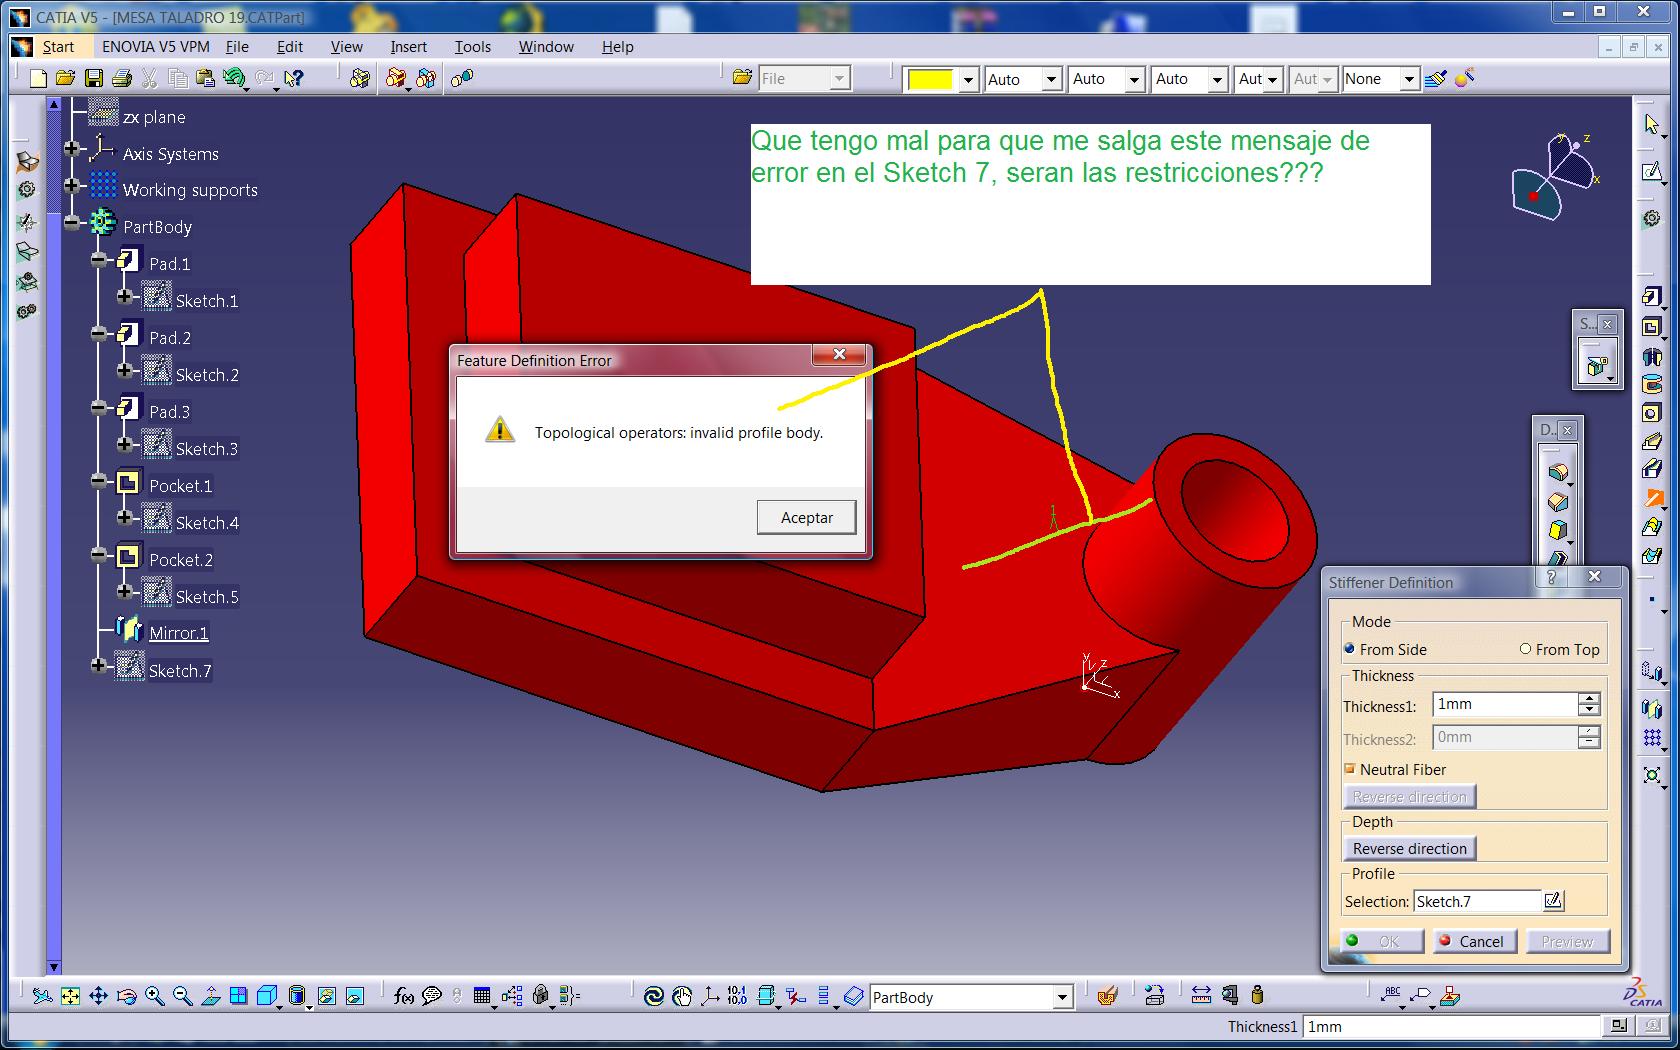Click the Depth Reverse direction button

[x=1409, y=848]
